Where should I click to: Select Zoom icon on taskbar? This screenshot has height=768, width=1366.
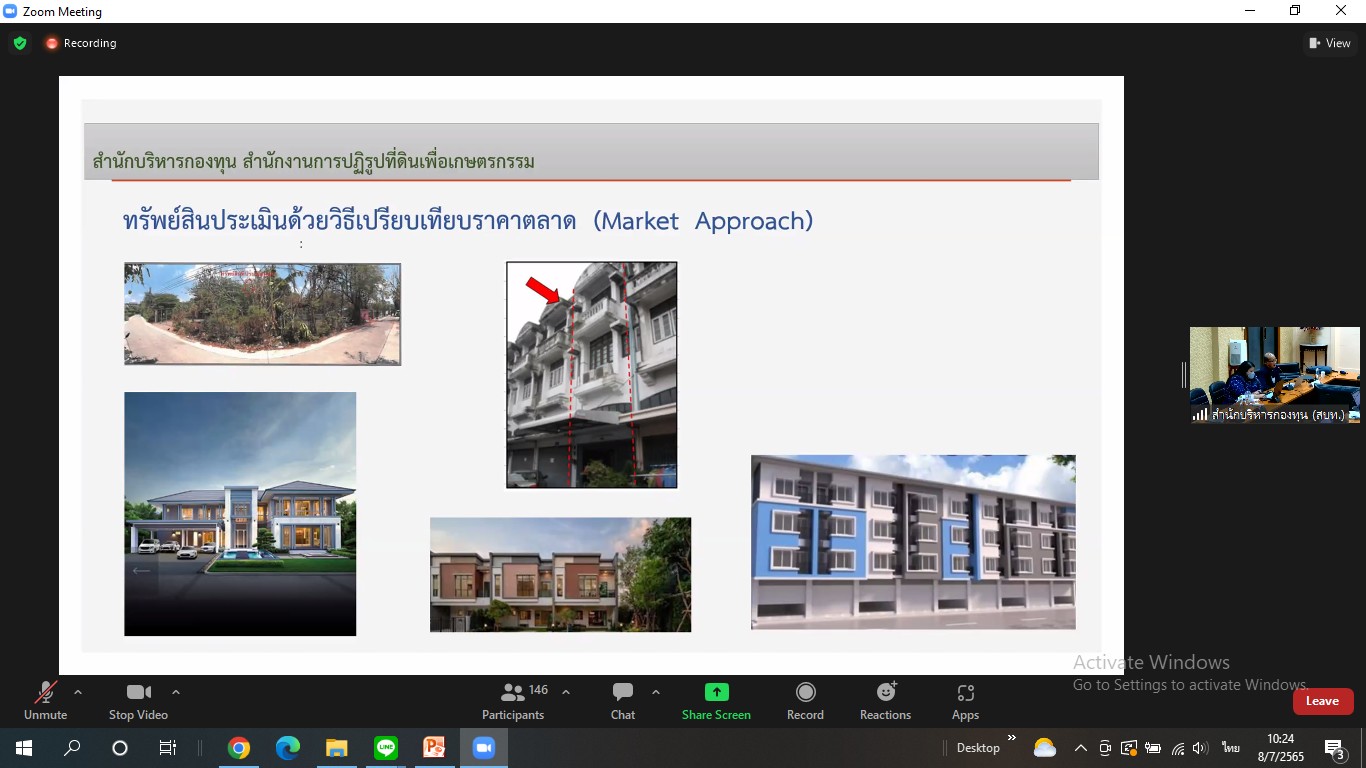(484, 748)
